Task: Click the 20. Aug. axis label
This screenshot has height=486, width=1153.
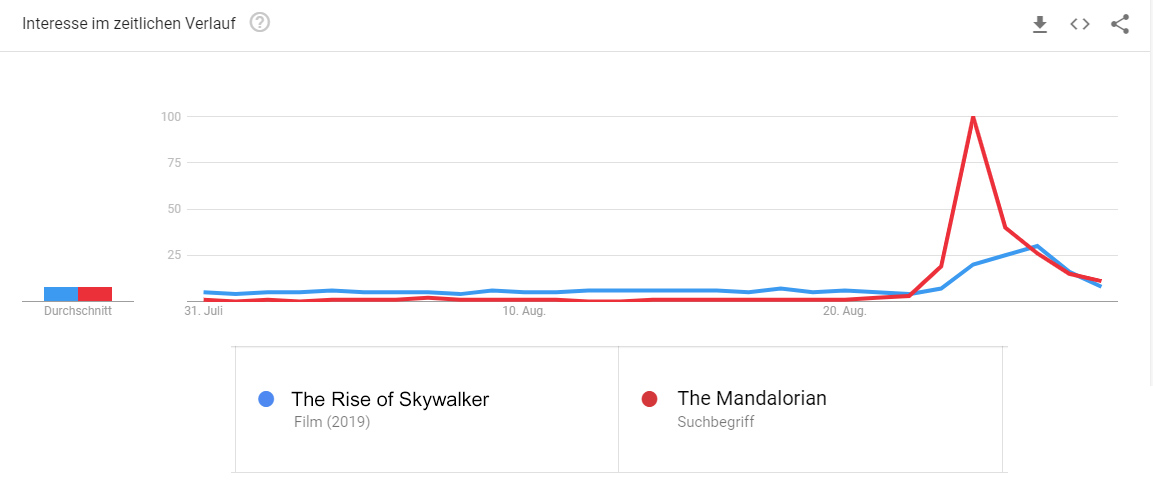Action: 844,312
